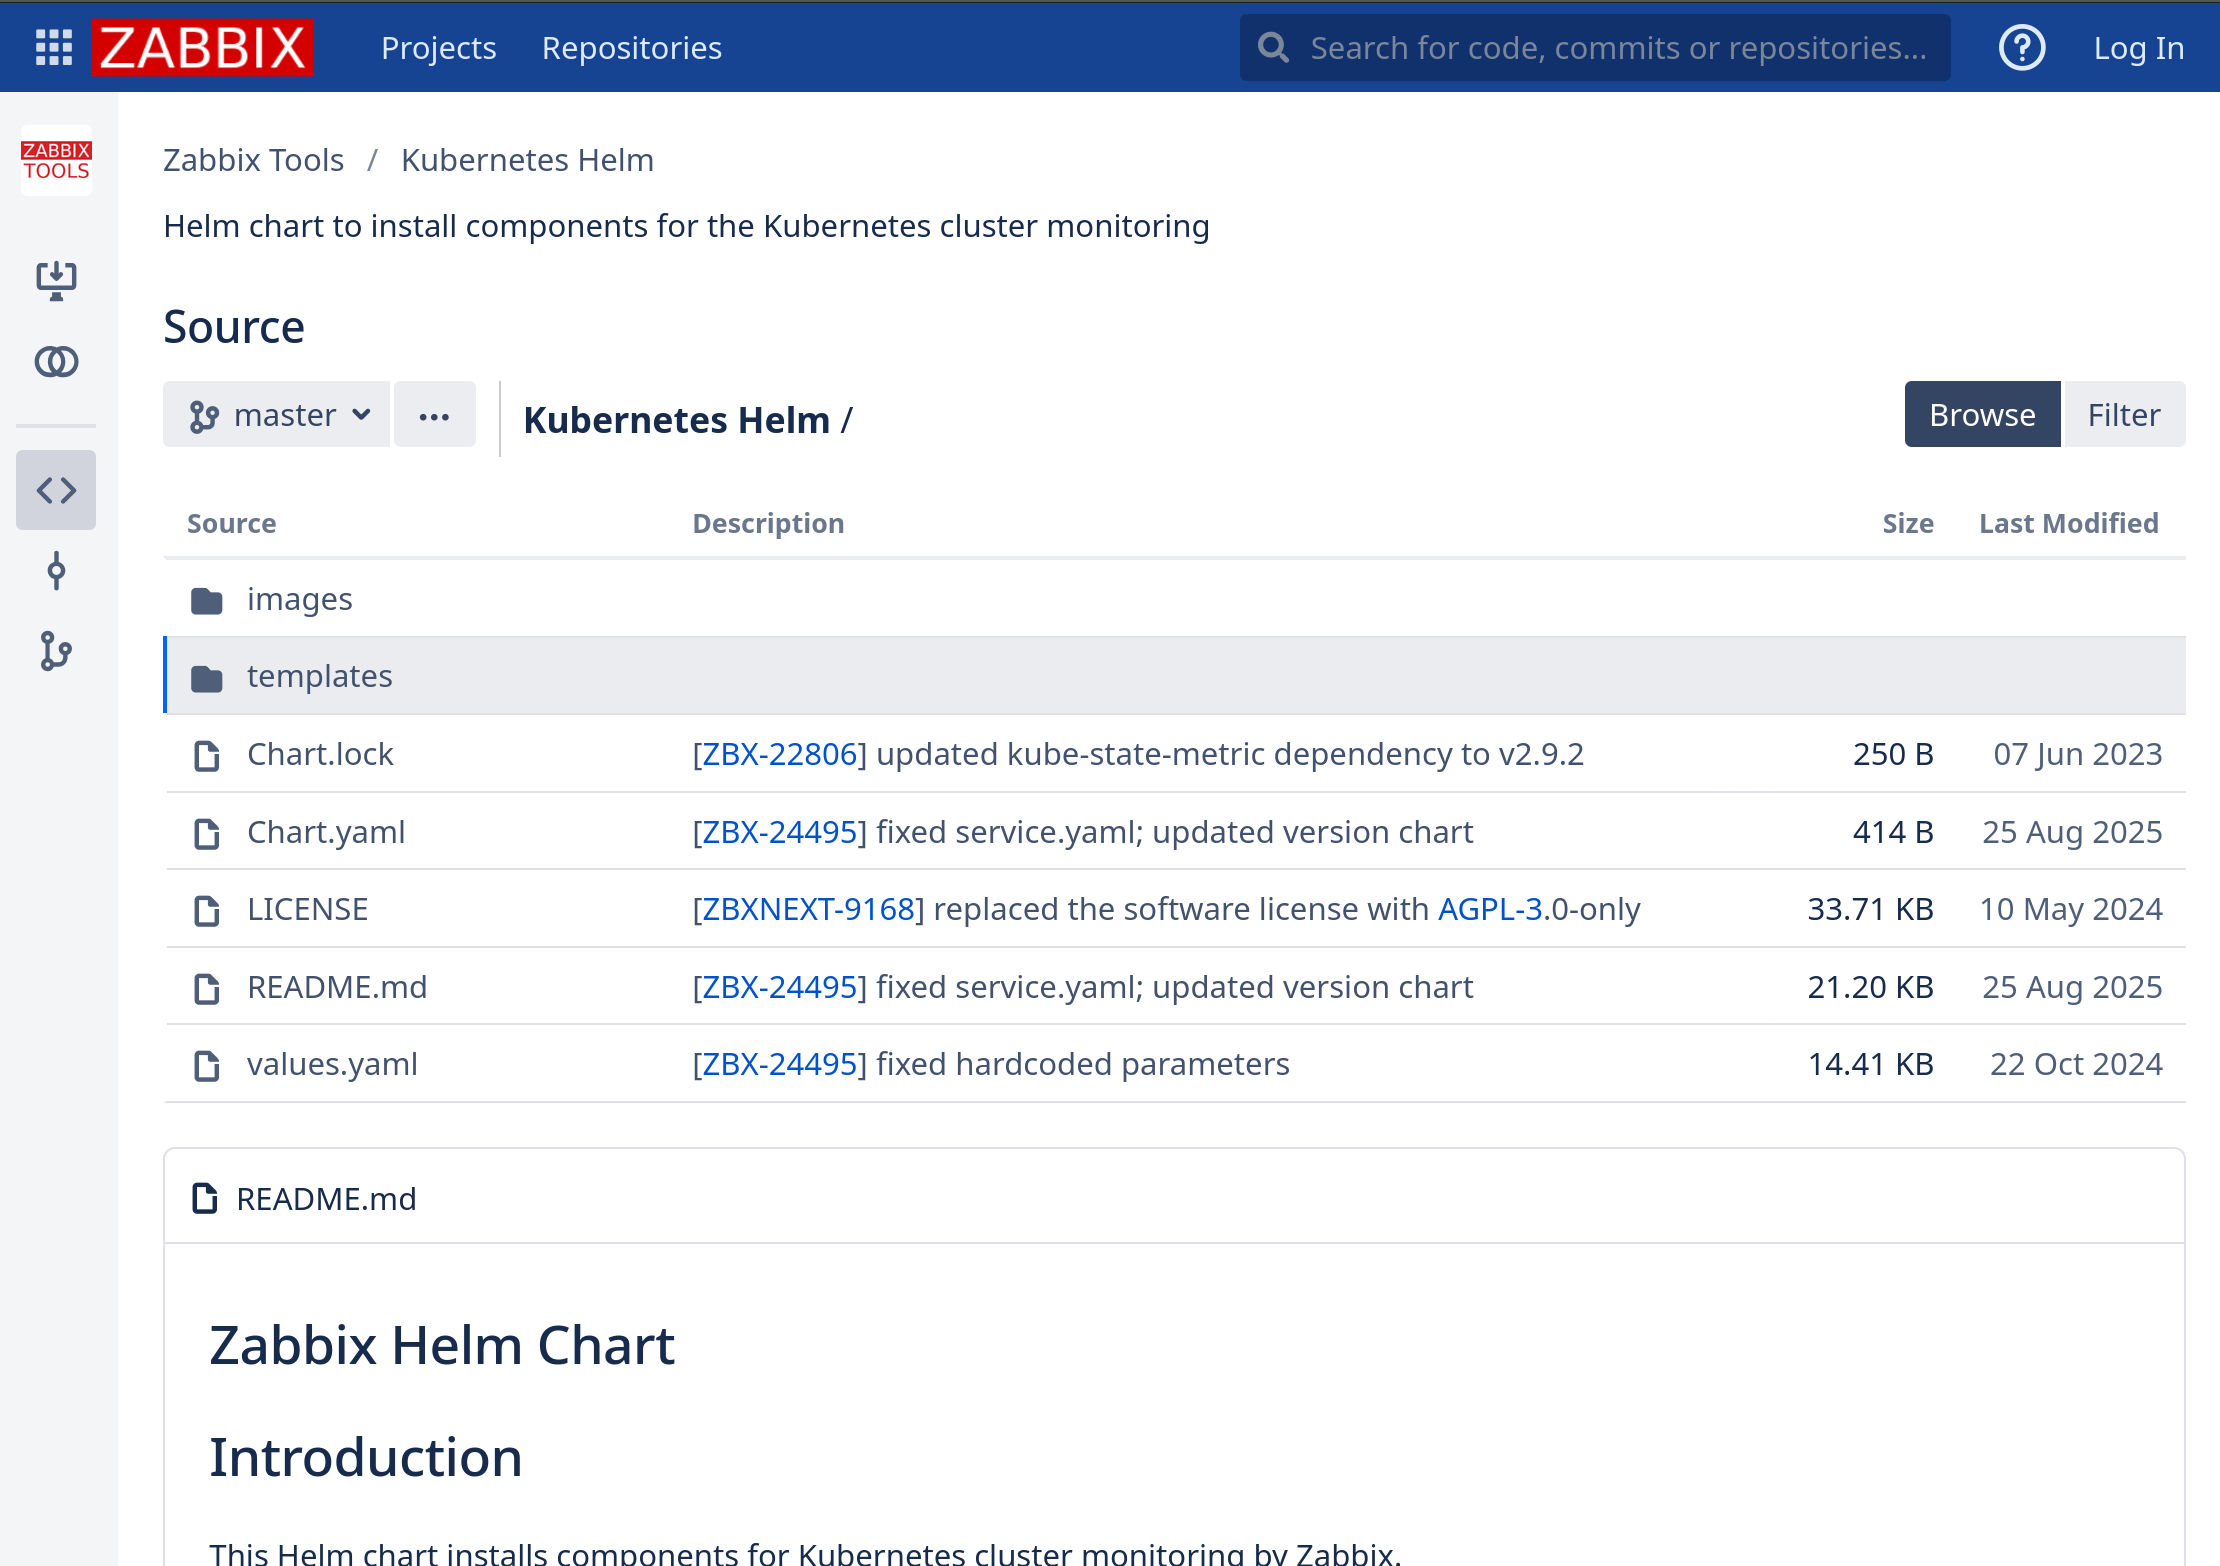The height and width of the screenshot is (1566, 2220).
Task: Open Branches from the sidebar
Action: pos(56,651)
